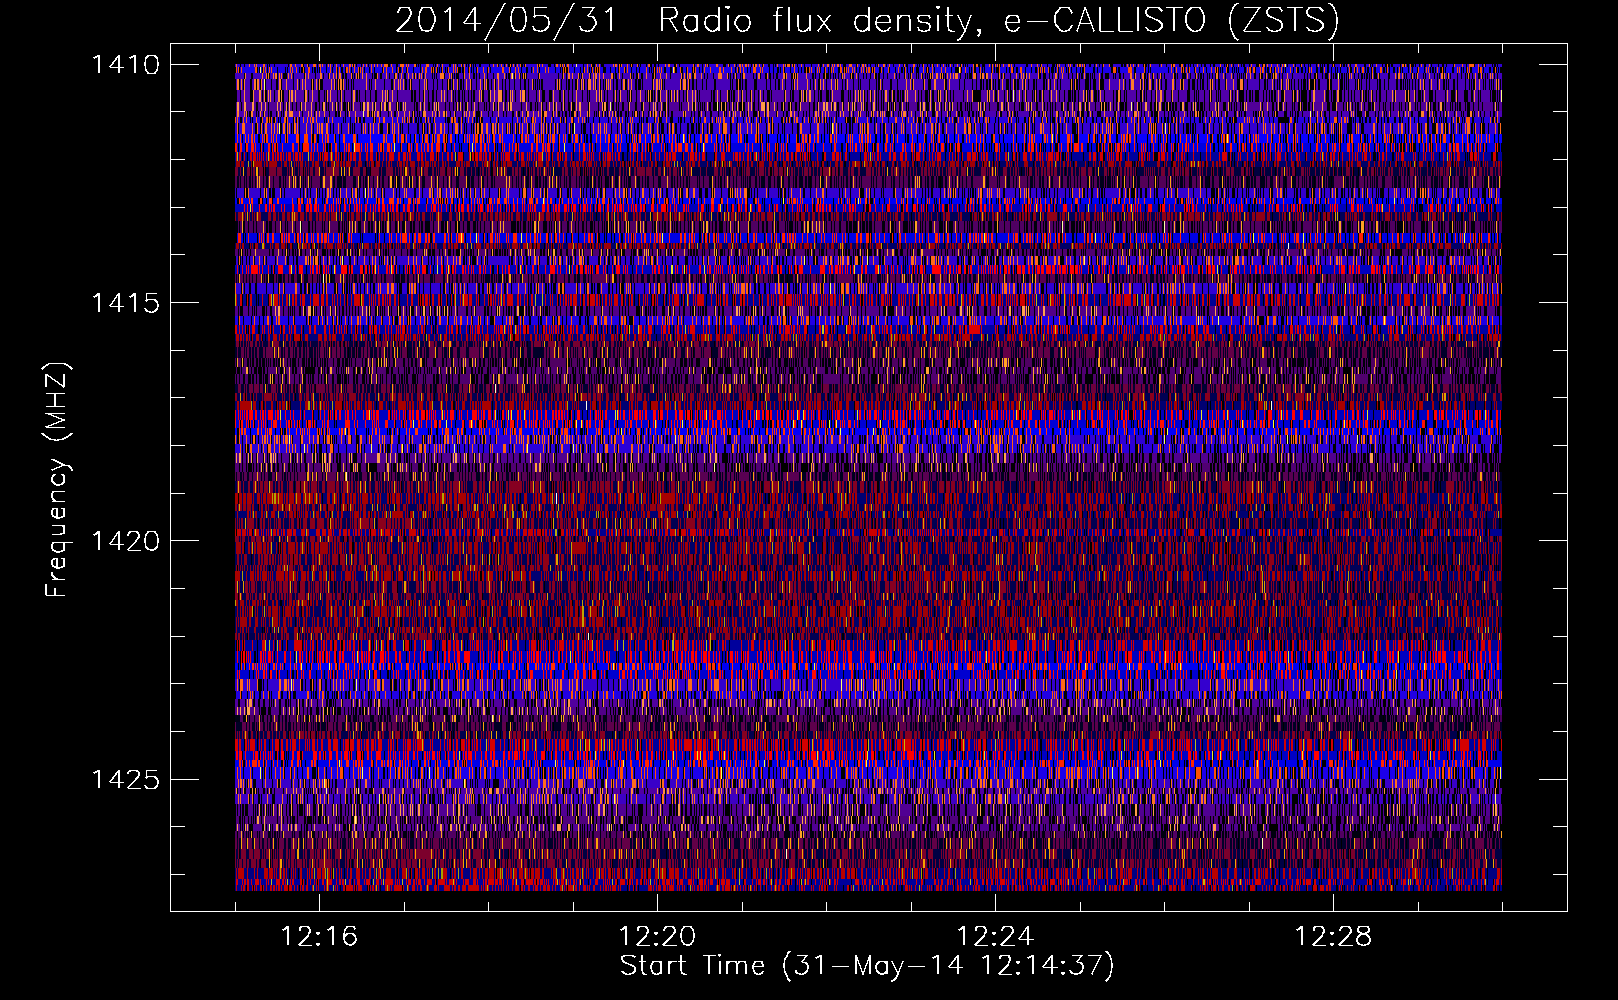Click the radio spectrogram image

click(x=868, y=477)
